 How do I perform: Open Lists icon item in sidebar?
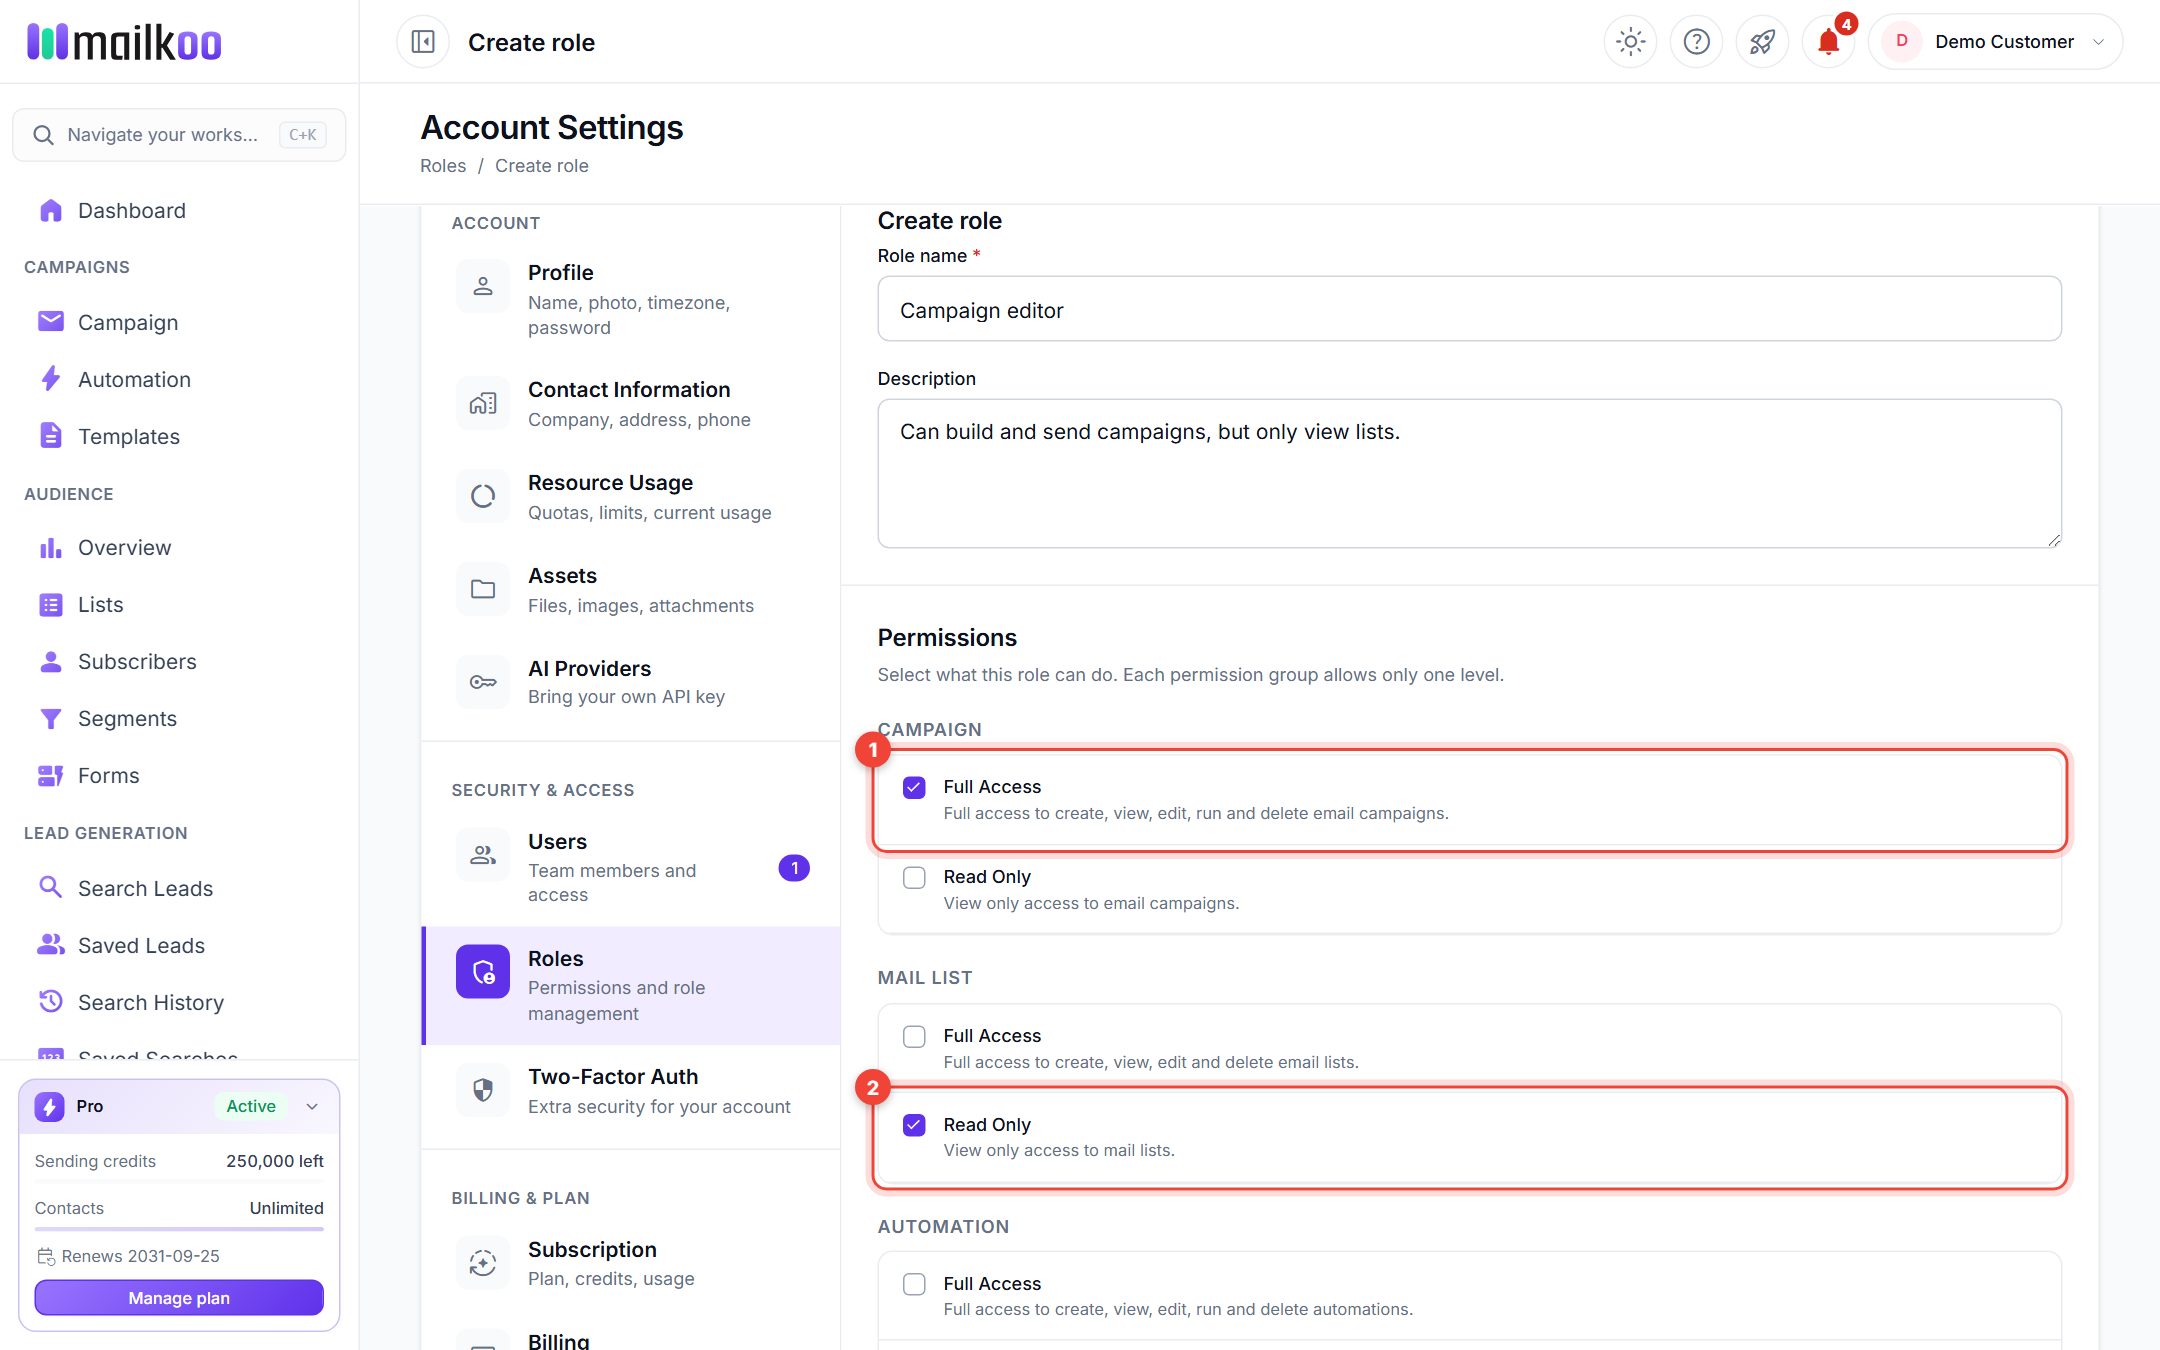click(51, 604)
